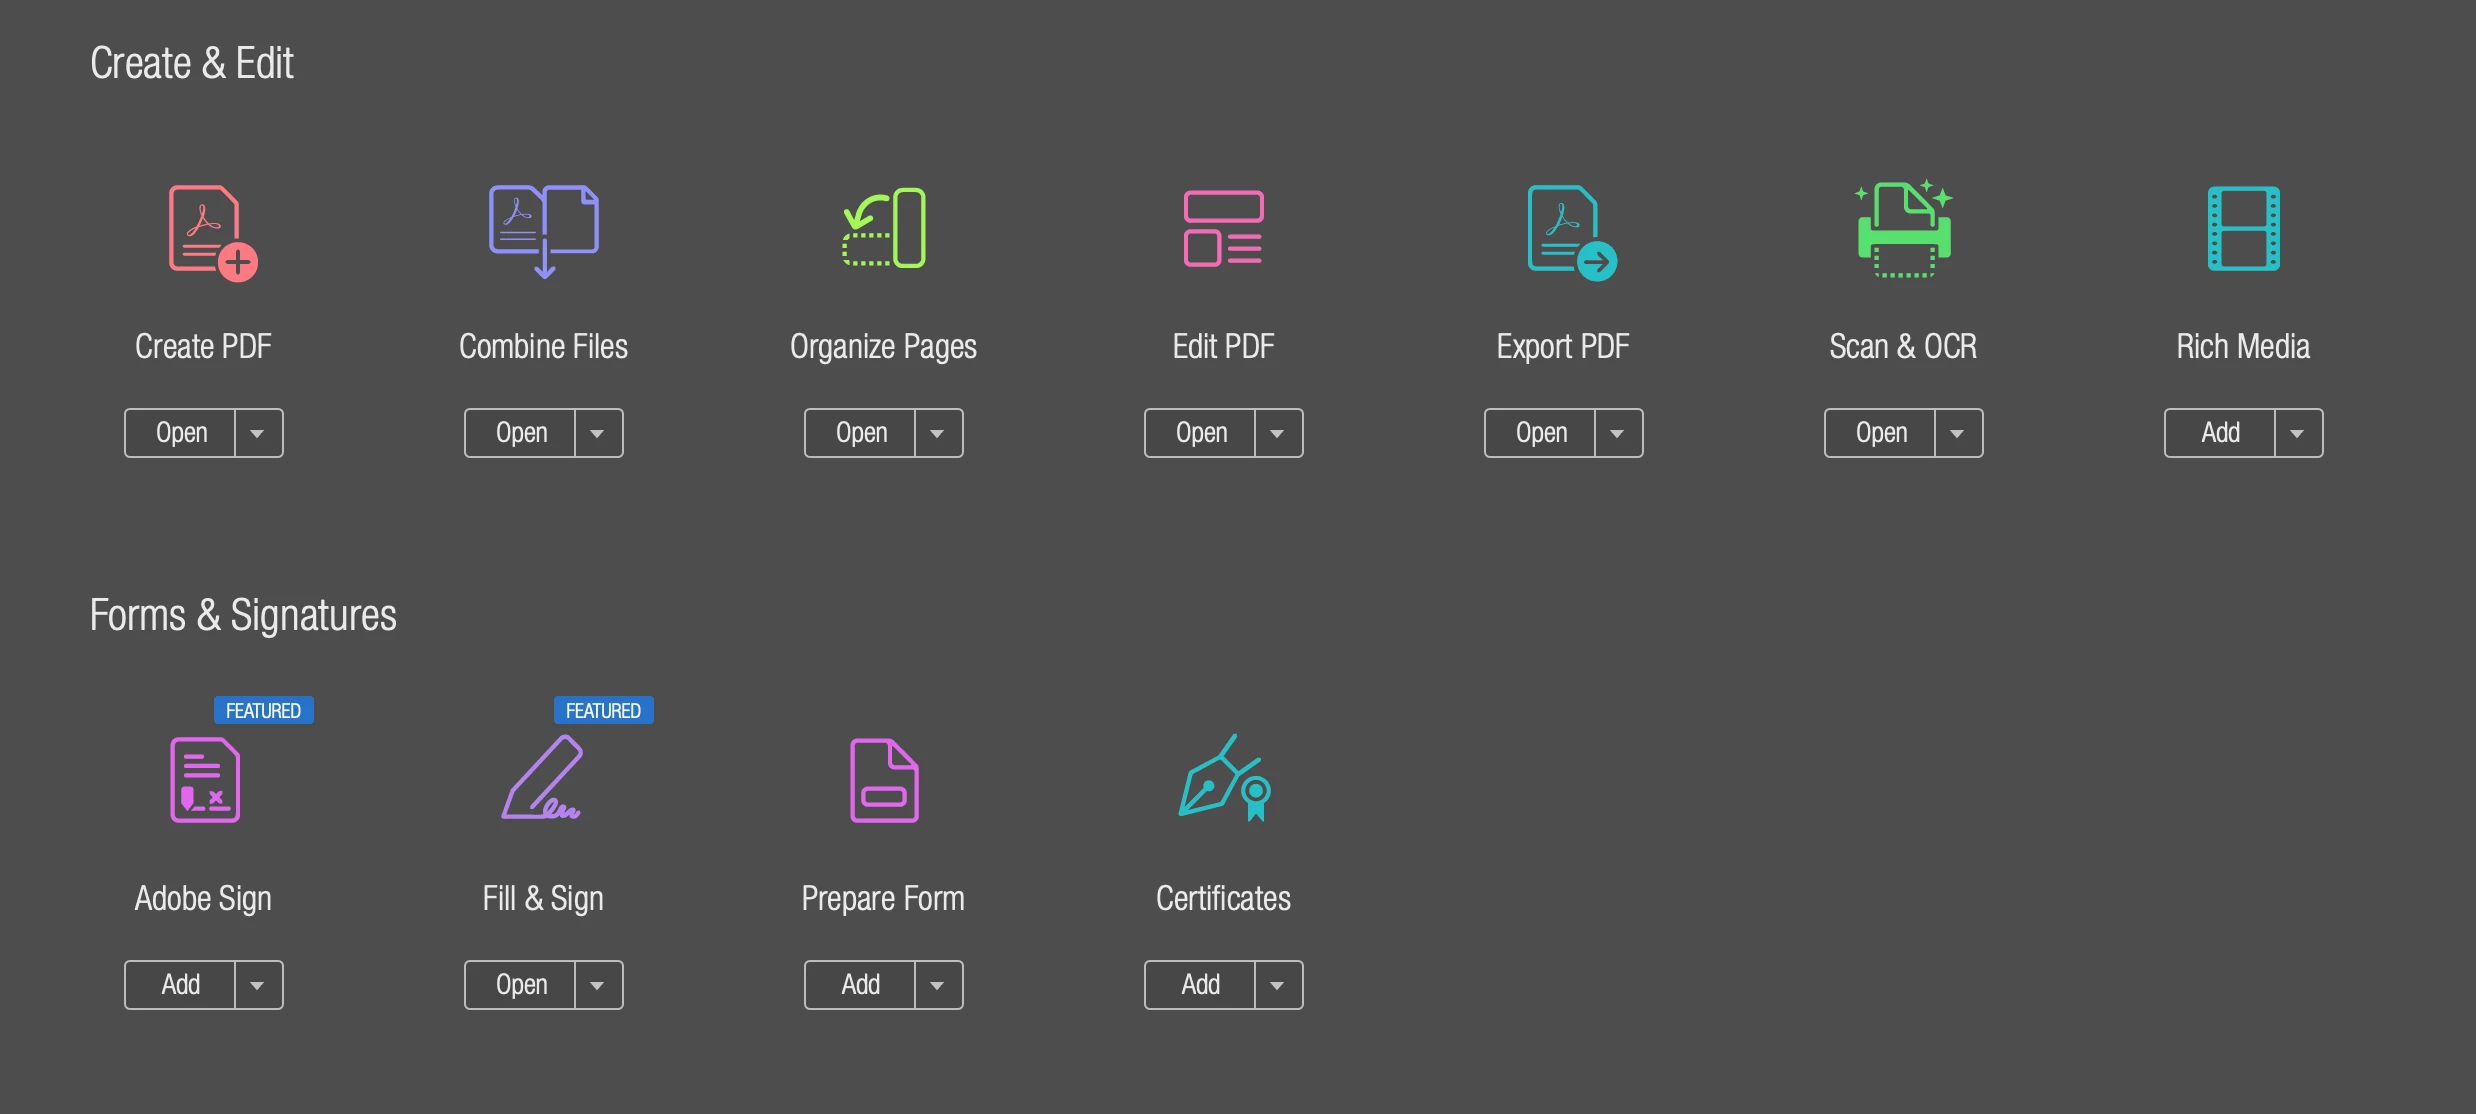This screenshot has height=1114, width=2476.
Task: Click the Rich Media filmstrip icon
Action: (x=2243, y=228)
